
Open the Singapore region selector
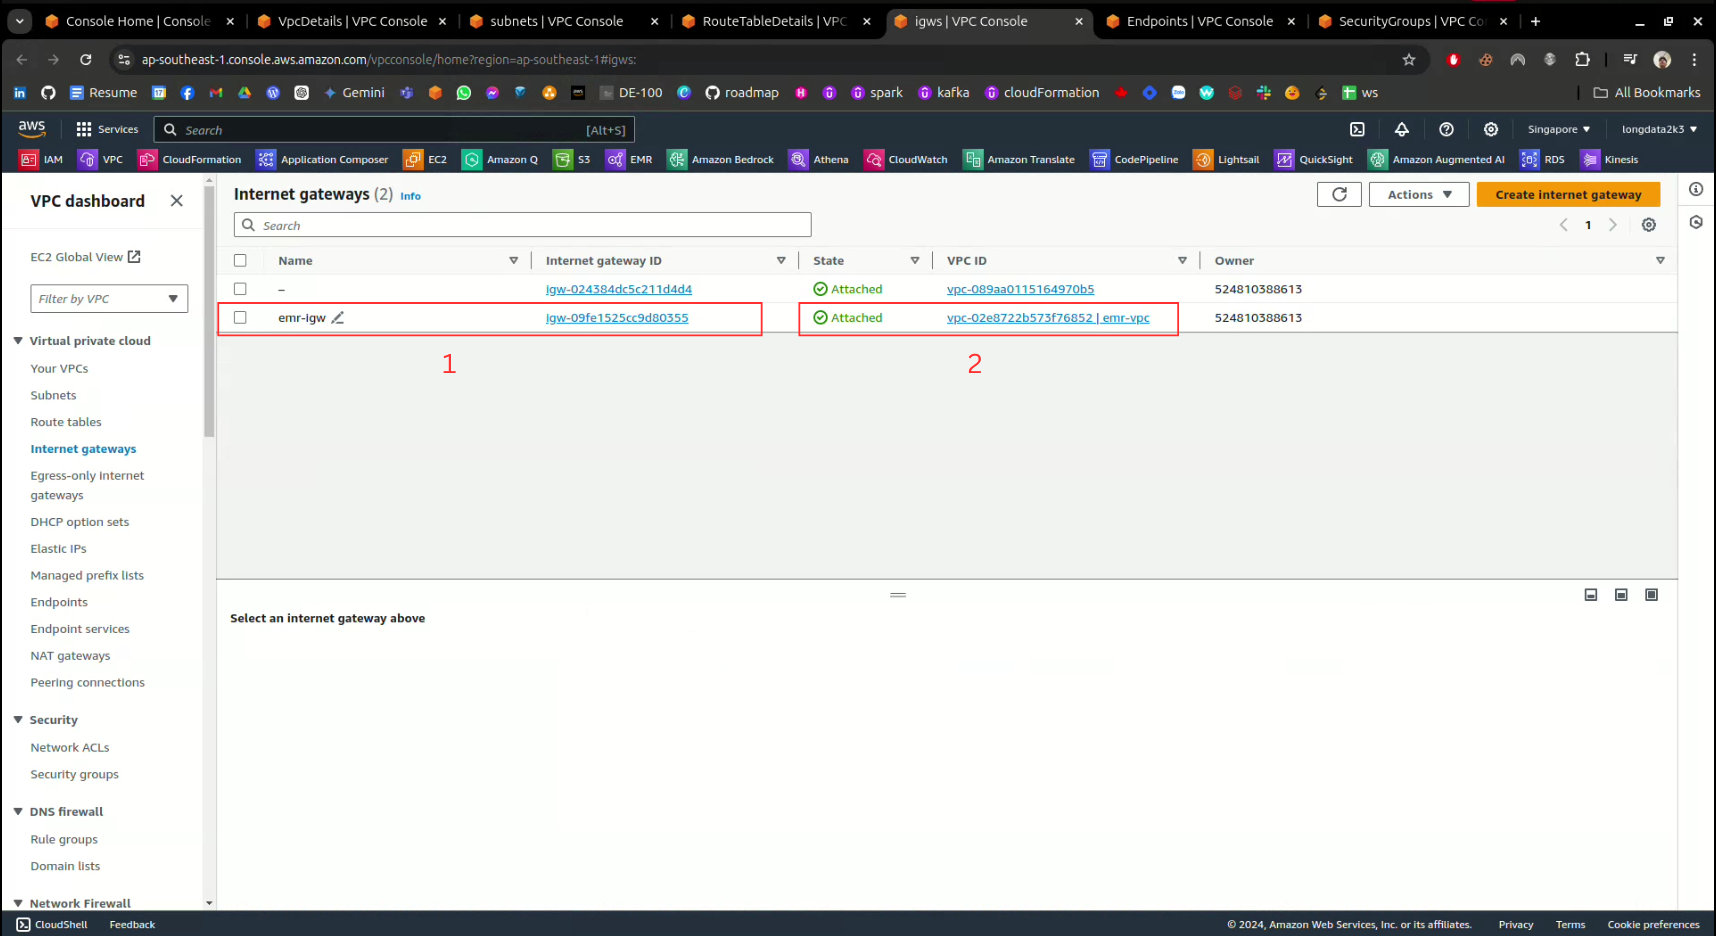pos(1558,129)
